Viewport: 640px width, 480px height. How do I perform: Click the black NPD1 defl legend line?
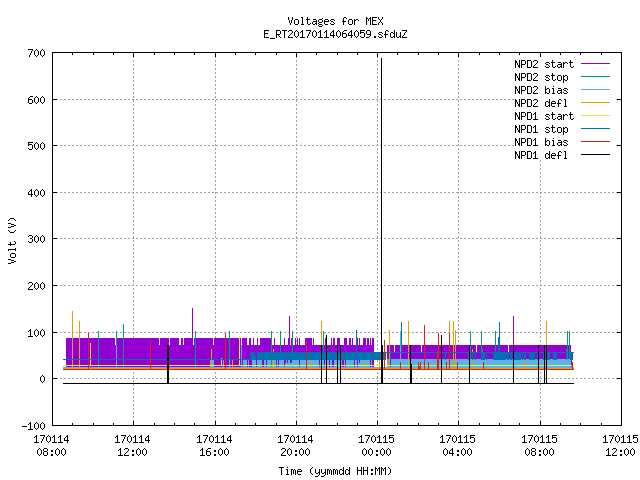point(596,155)
